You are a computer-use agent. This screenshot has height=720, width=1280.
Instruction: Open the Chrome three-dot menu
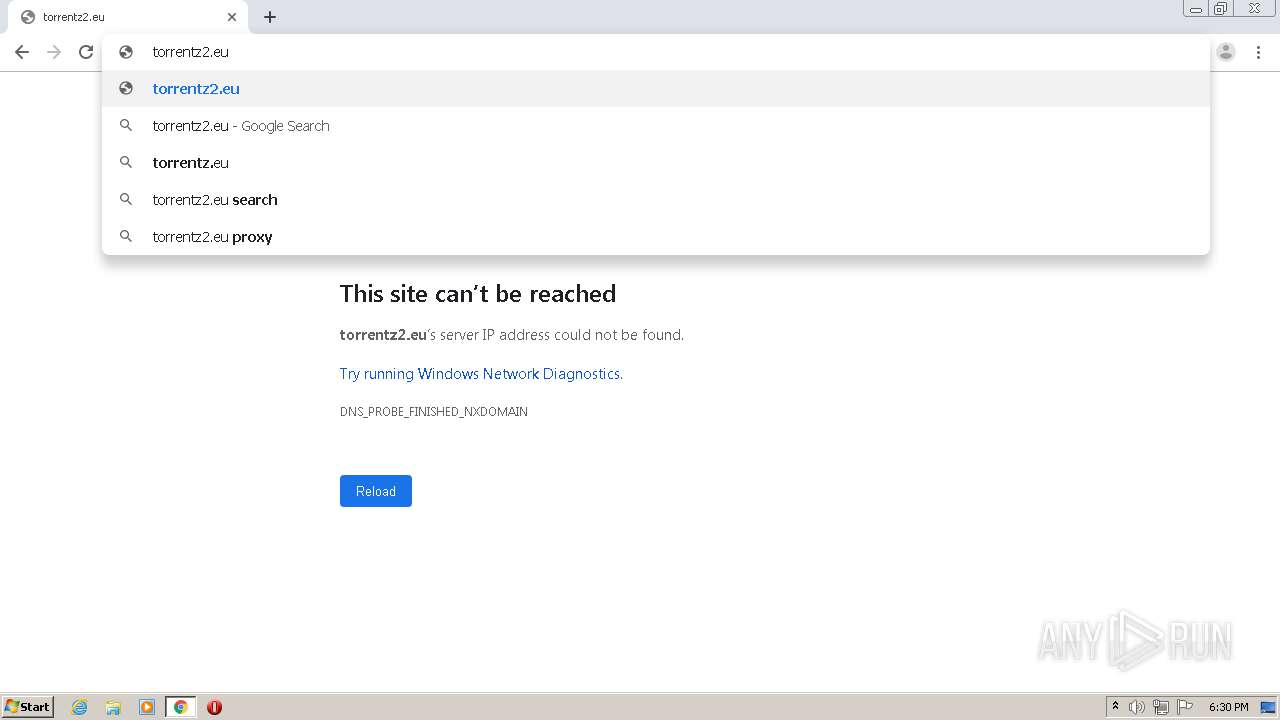(1259, 52)
